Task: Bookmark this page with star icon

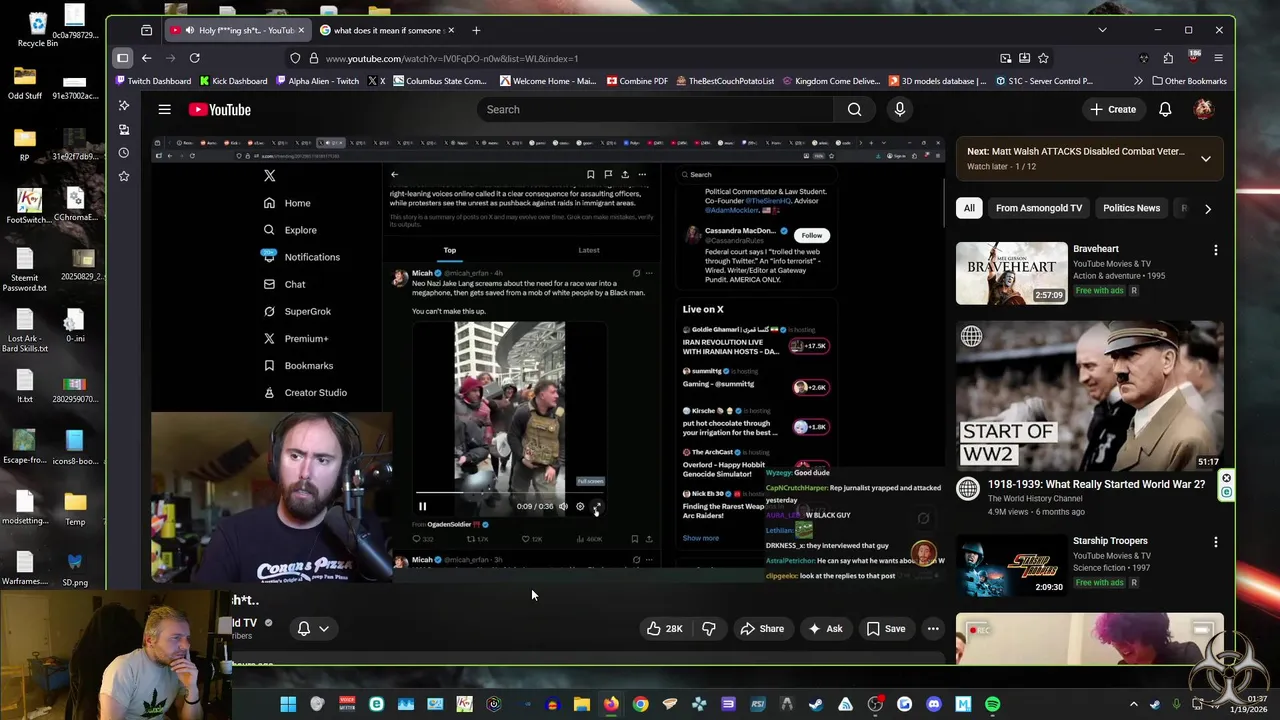Action: [x=1043, y=58]
